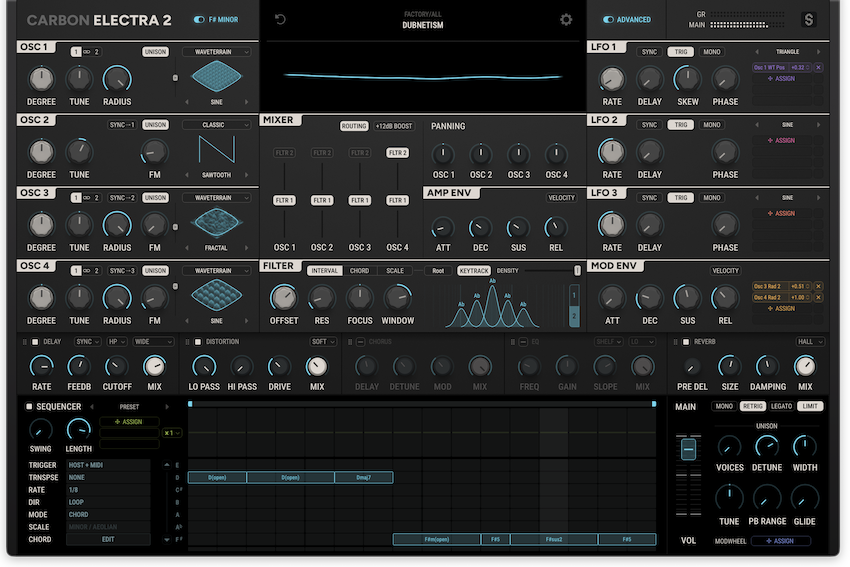Open sequencer x1 multiplier dropdown

[x=172, y=433]
